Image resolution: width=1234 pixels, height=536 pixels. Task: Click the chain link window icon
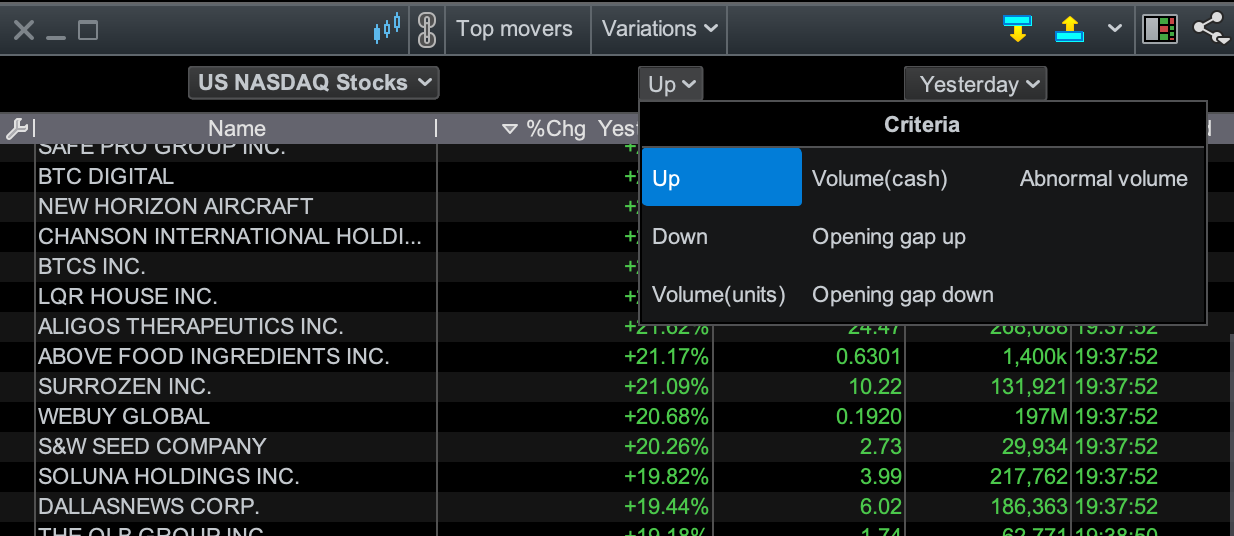pos(427,29)
